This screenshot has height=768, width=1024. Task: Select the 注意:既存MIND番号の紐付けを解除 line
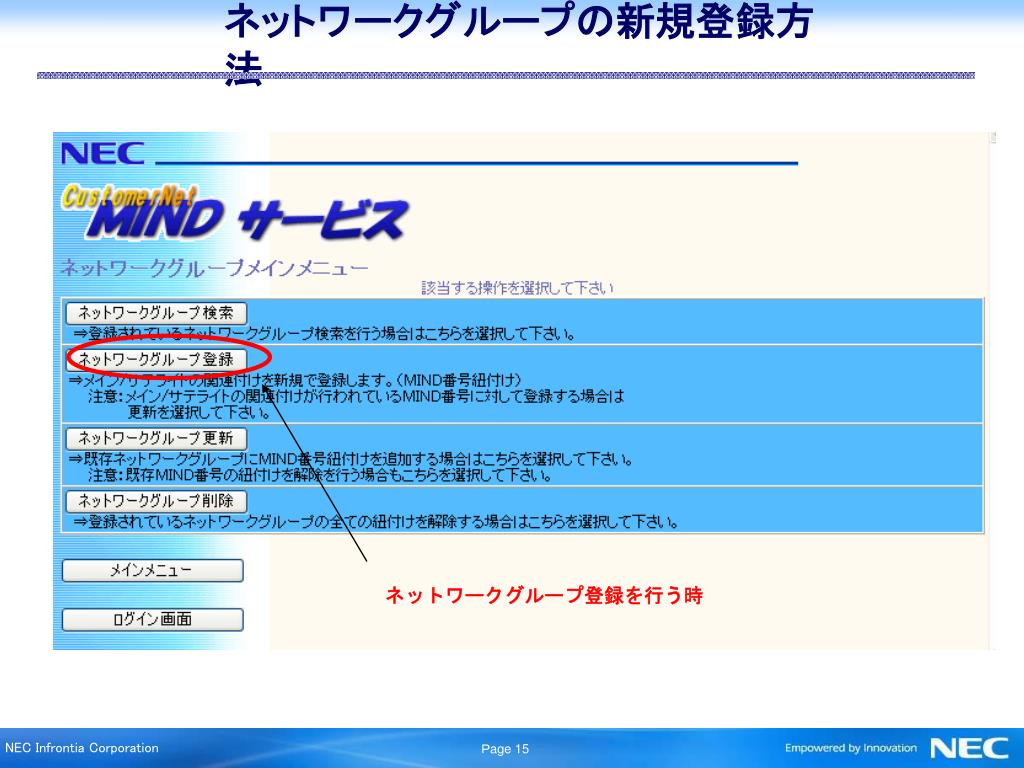point(321,475)
